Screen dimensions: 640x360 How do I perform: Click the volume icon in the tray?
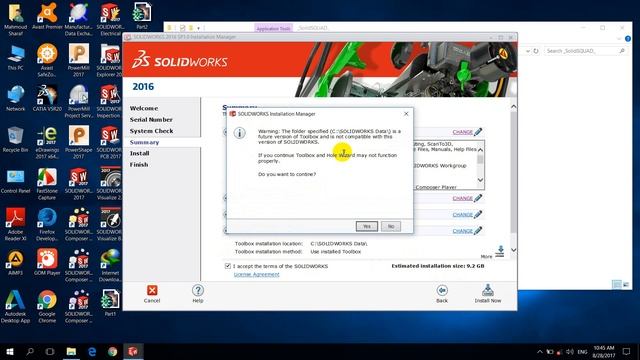pos(570,351)
